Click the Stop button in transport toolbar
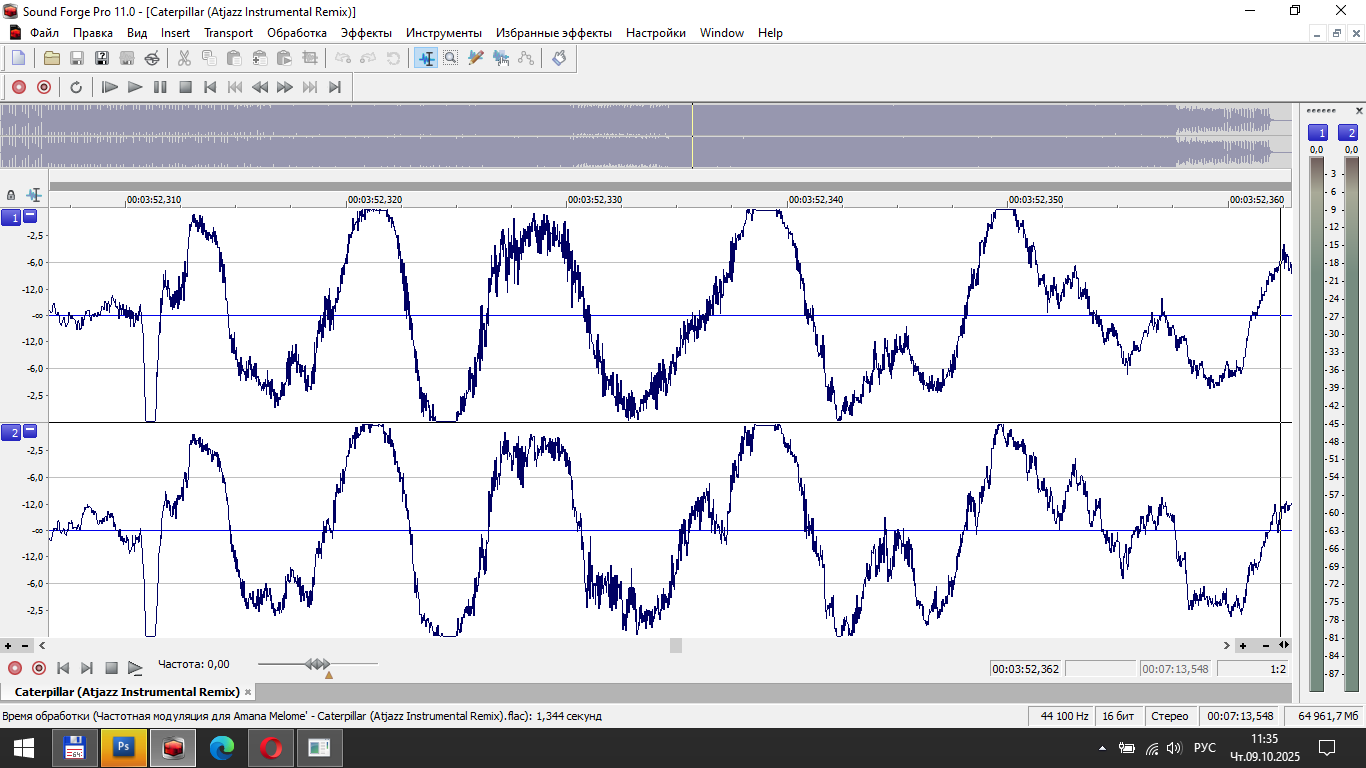 coord(185,87)
